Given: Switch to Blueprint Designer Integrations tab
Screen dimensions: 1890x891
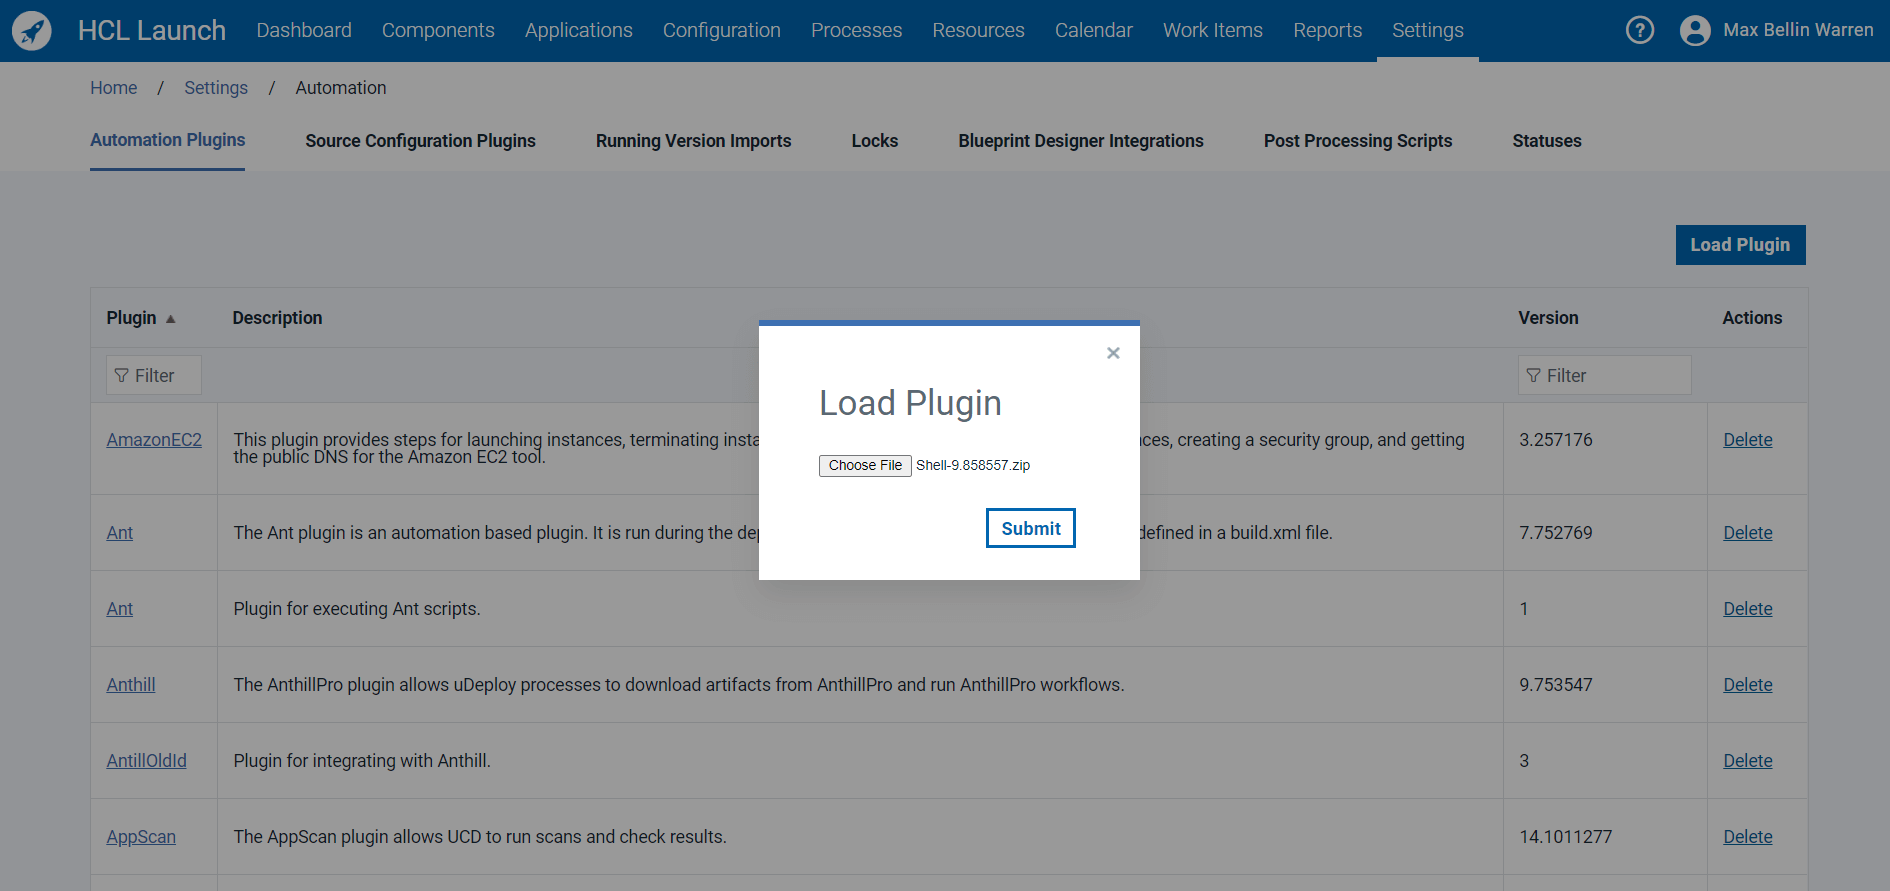Looking at the screenshot, I should coord(1081,141).
